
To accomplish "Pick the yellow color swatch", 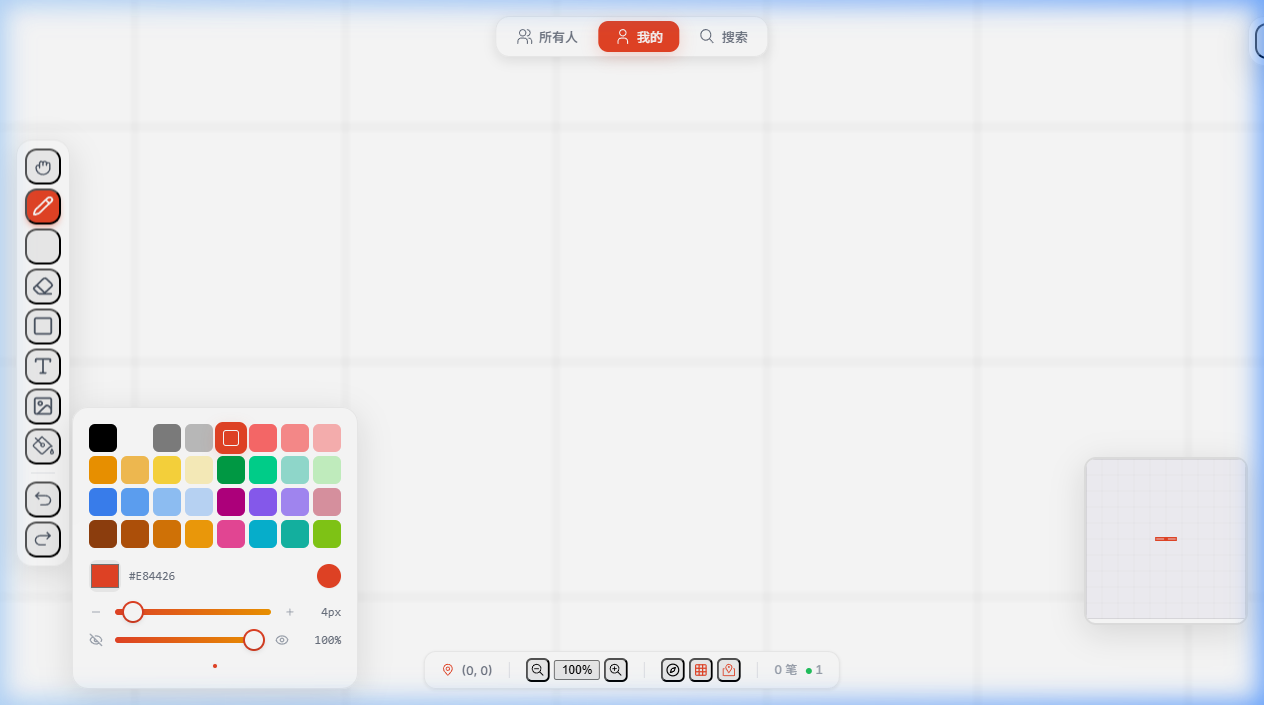I will pos(167,470).
